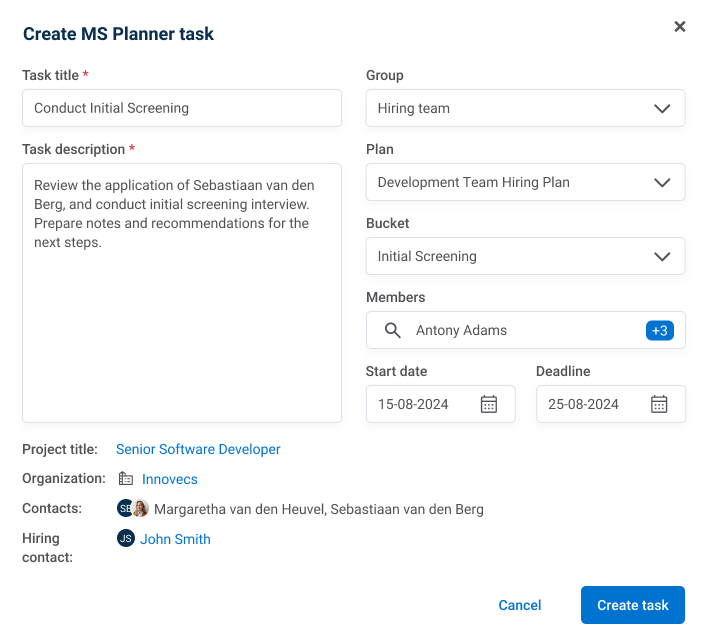Viewport: 703px width, 639px height.
Task: Click the search magnifier in Members field
Action: (393, 330)
